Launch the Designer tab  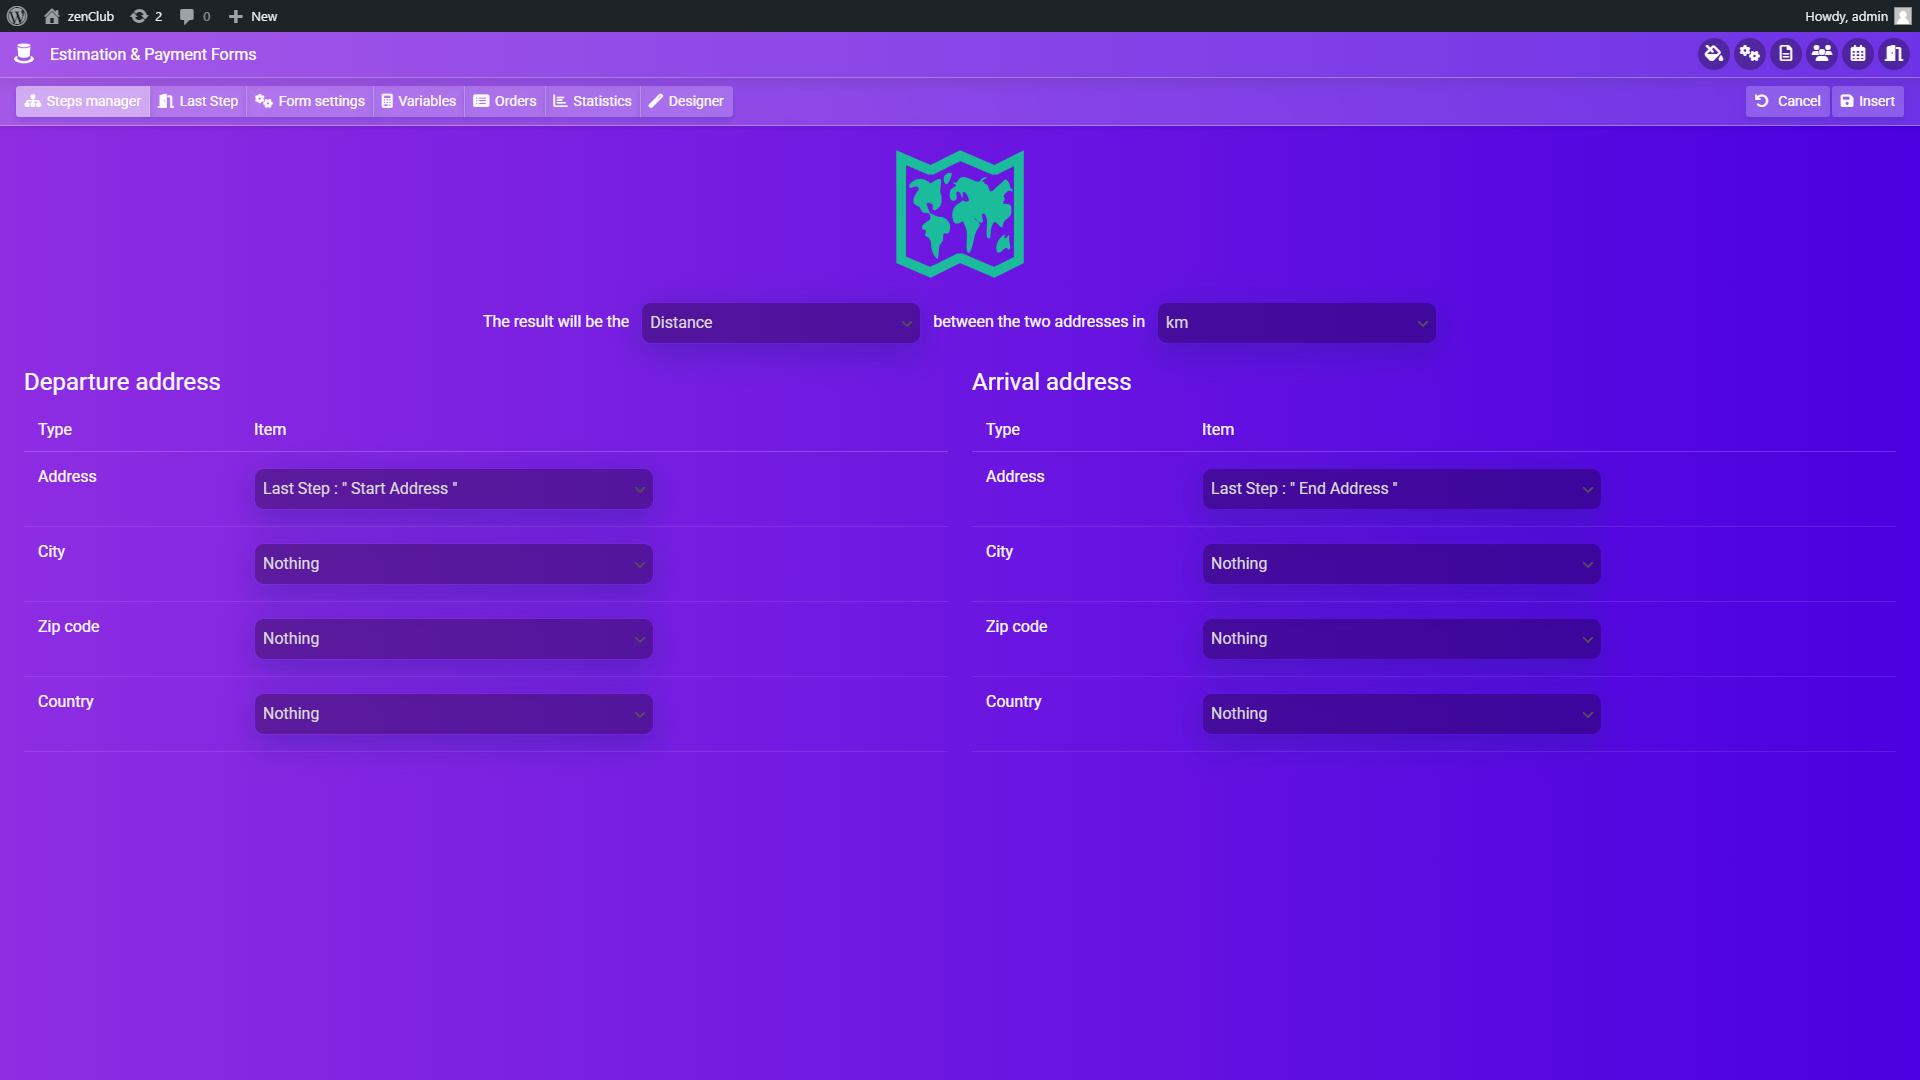click(x=686, y=101)
